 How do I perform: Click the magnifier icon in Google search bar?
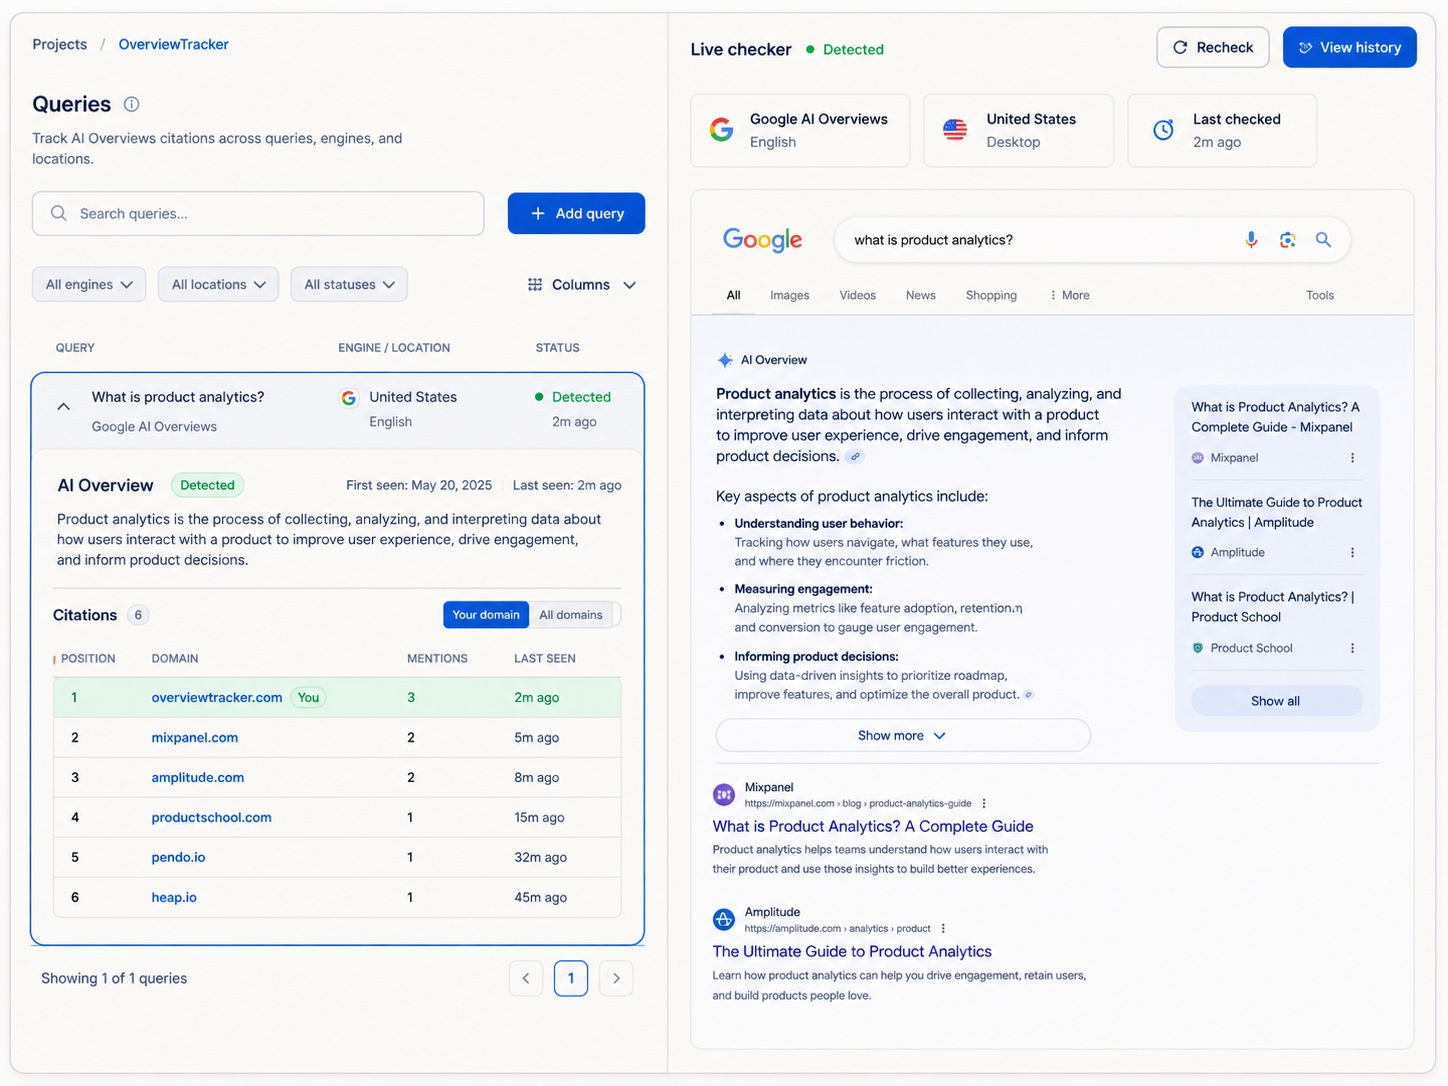click(x=1323, y=240)
